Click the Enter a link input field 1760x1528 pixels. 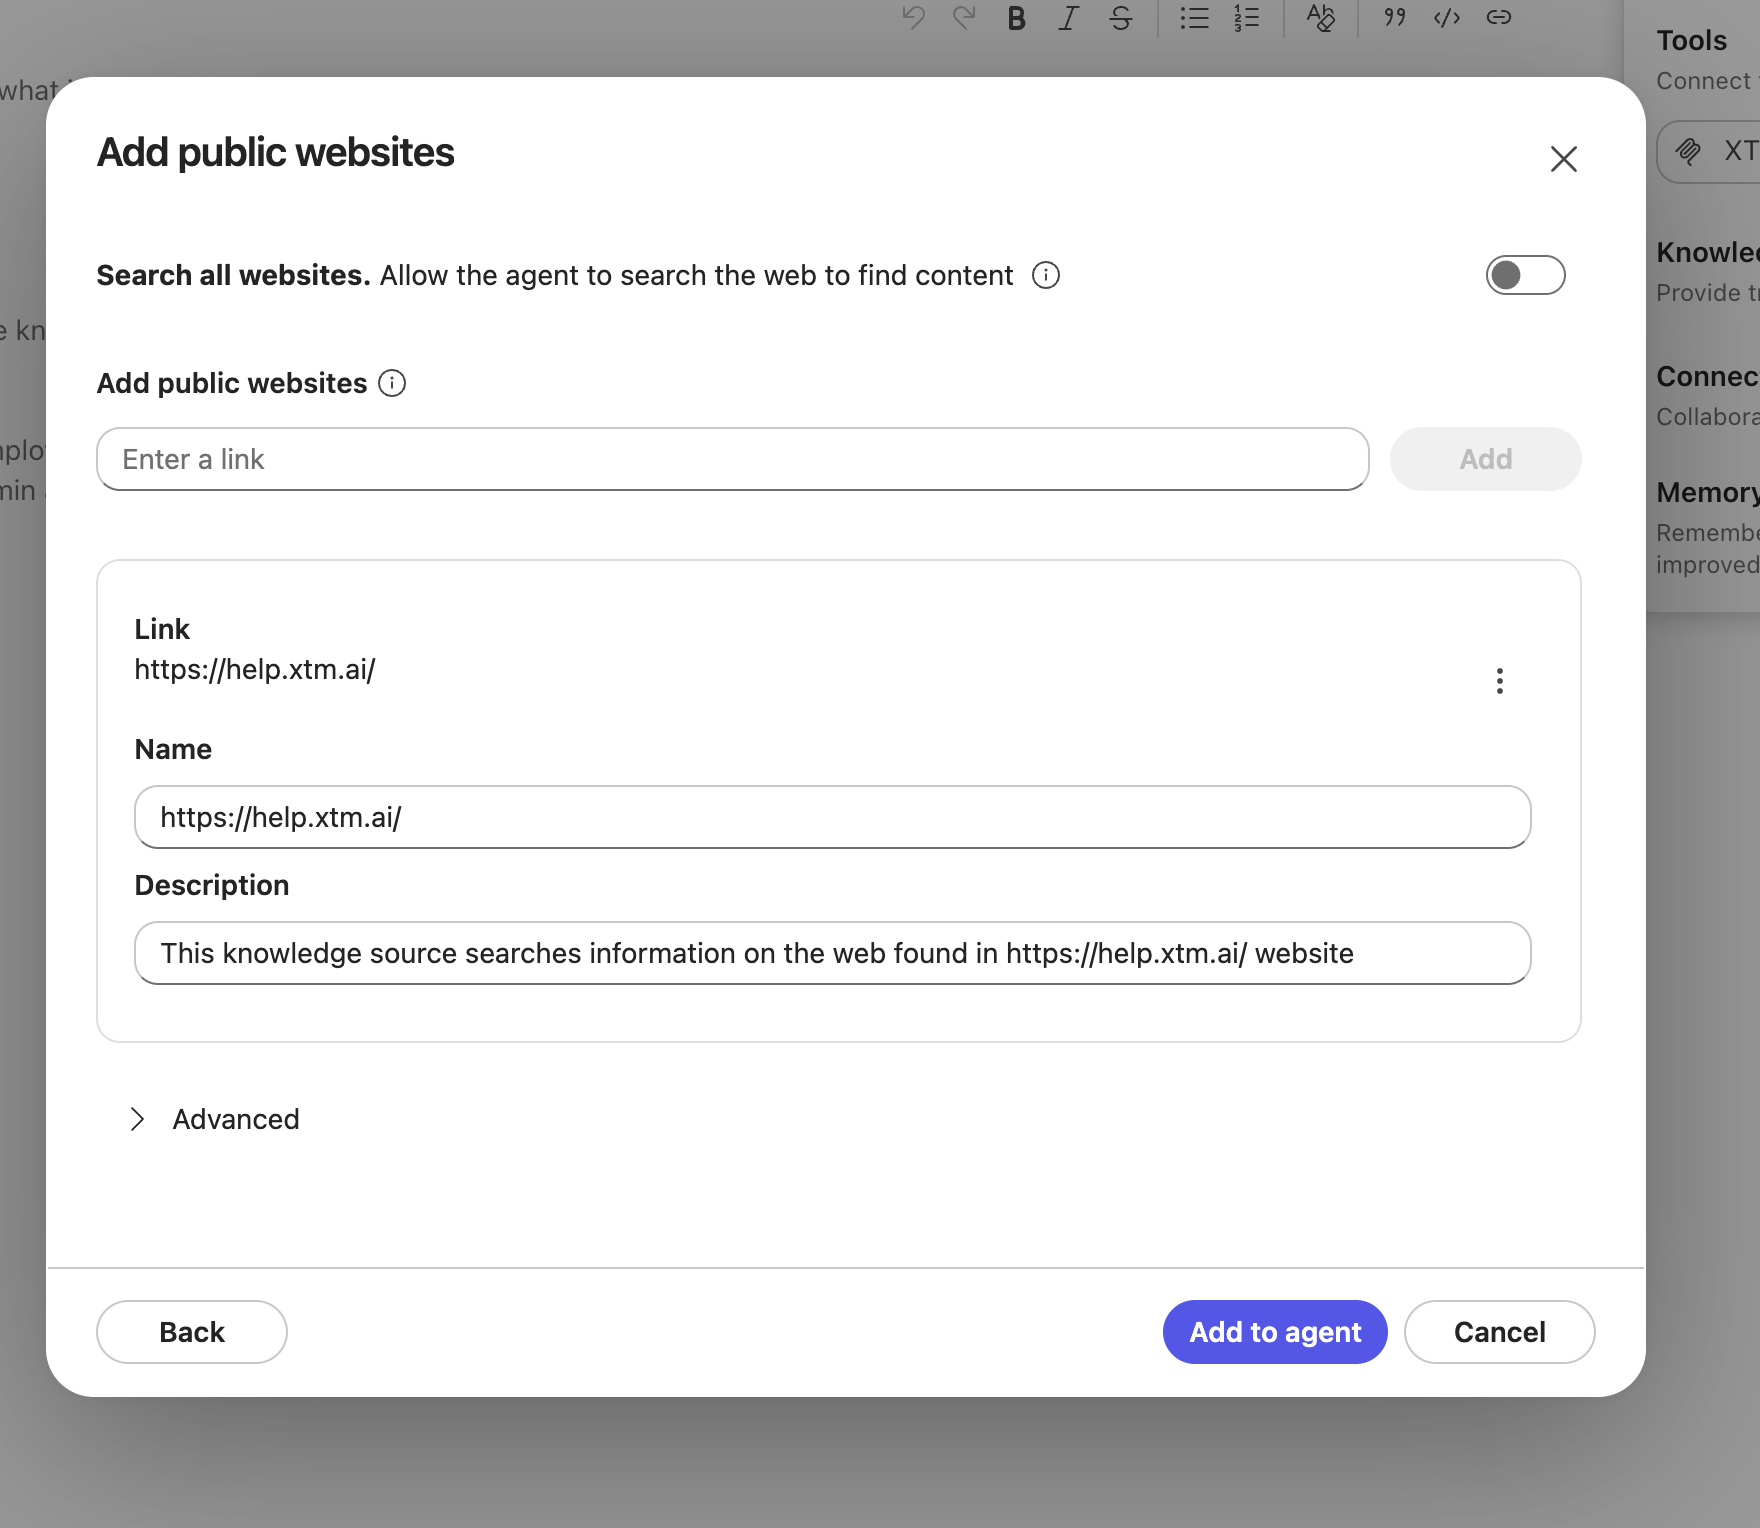[732, 459]
